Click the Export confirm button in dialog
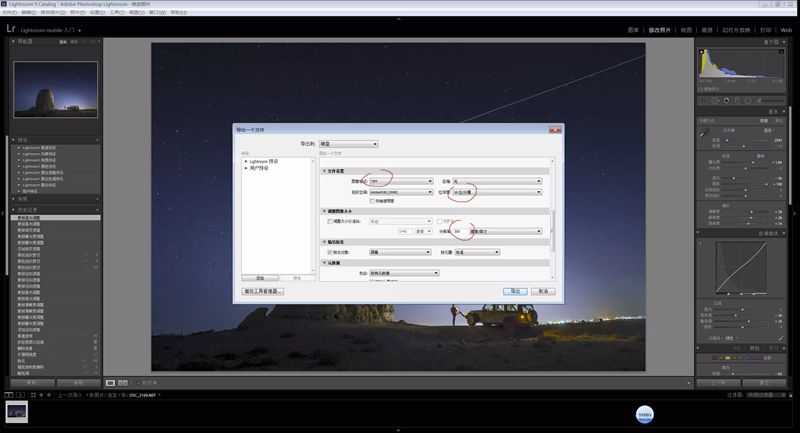This screenshot has height=433, width=800. coord(515,291)
